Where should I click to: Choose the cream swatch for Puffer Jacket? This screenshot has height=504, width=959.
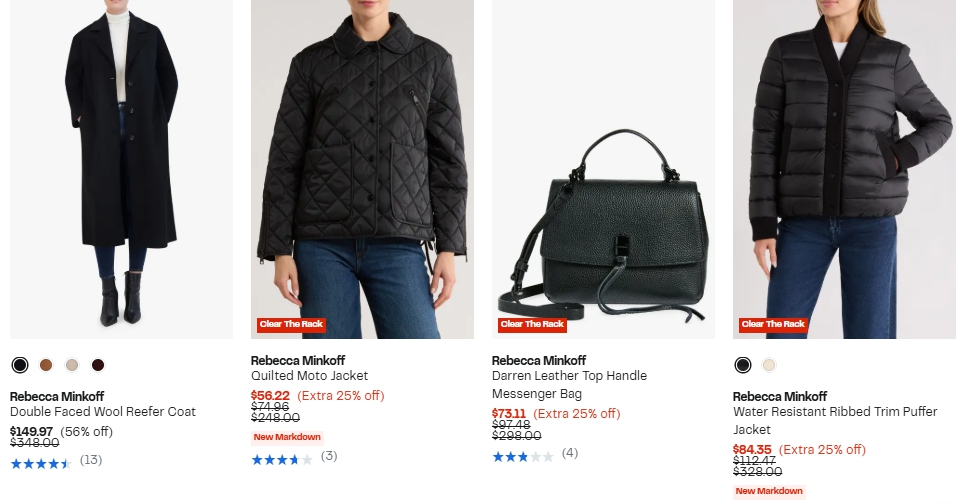(769, 365)
